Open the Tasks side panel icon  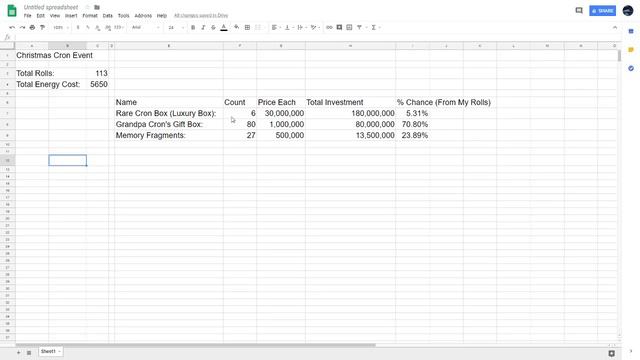click(x=631, y=68)
